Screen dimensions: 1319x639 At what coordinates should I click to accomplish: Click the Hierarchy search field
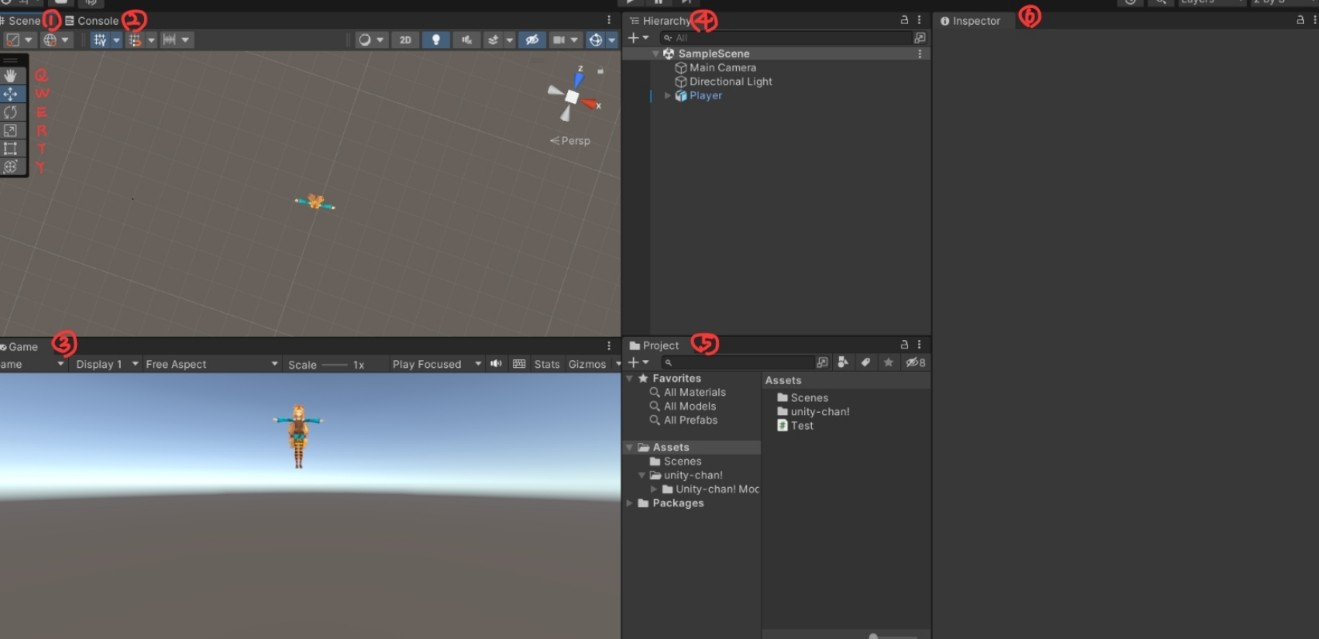coord(785,38)
